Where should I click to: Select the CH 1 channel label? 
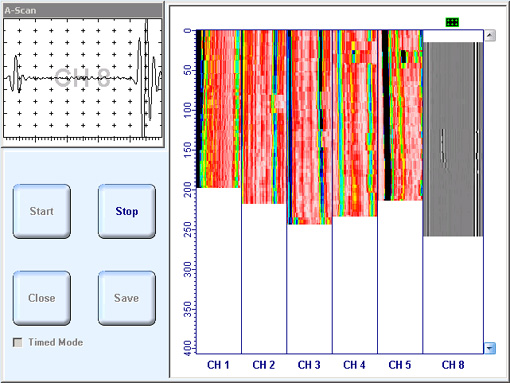tap(218, 365)
